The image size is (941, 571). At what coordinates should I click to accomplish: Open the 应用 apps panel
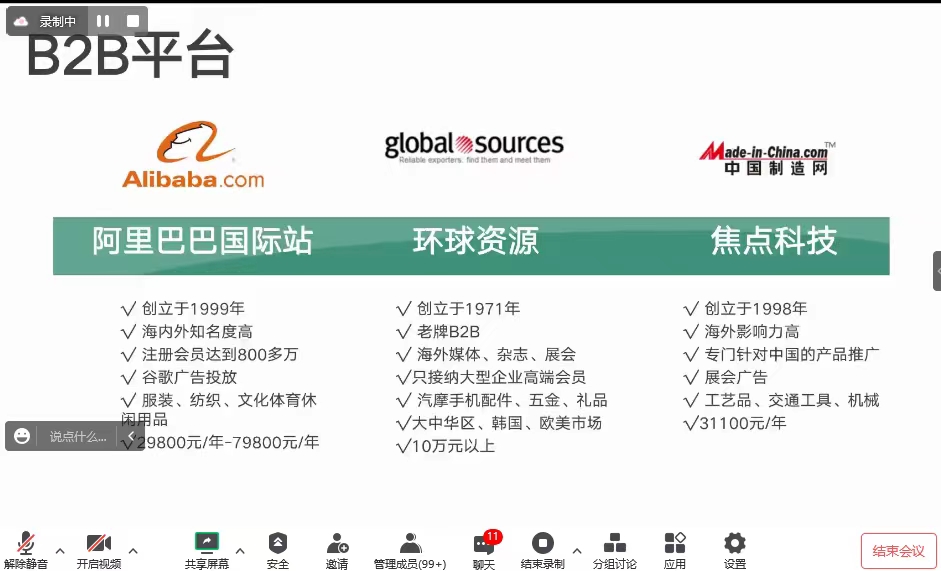675,549
